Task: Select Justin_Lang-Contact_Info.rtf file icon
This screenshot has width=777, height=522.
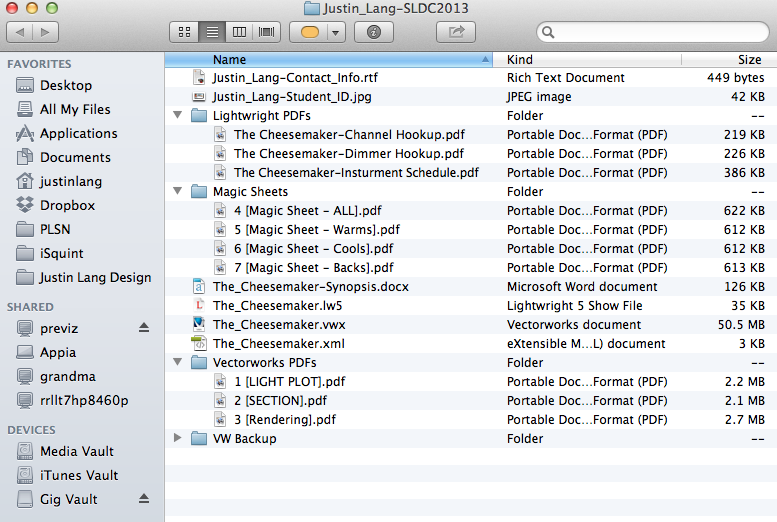Action: pyautogui.click(x=199, y=77)
